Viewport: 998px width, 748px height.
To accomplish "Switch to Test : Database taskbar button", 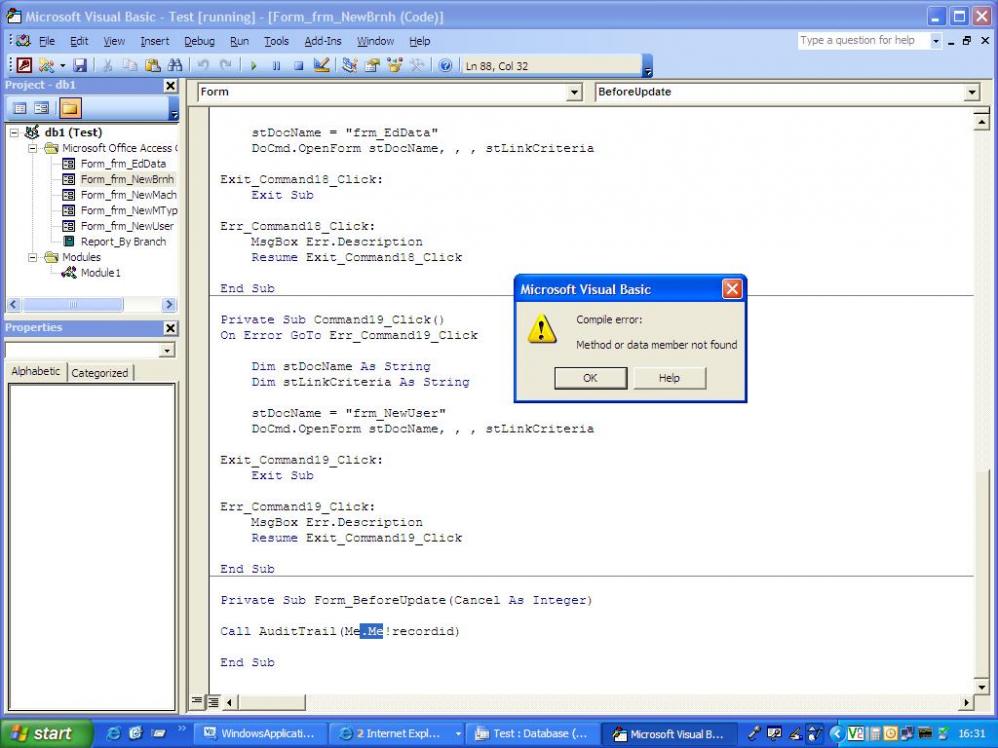I will [x=532, y=734].
